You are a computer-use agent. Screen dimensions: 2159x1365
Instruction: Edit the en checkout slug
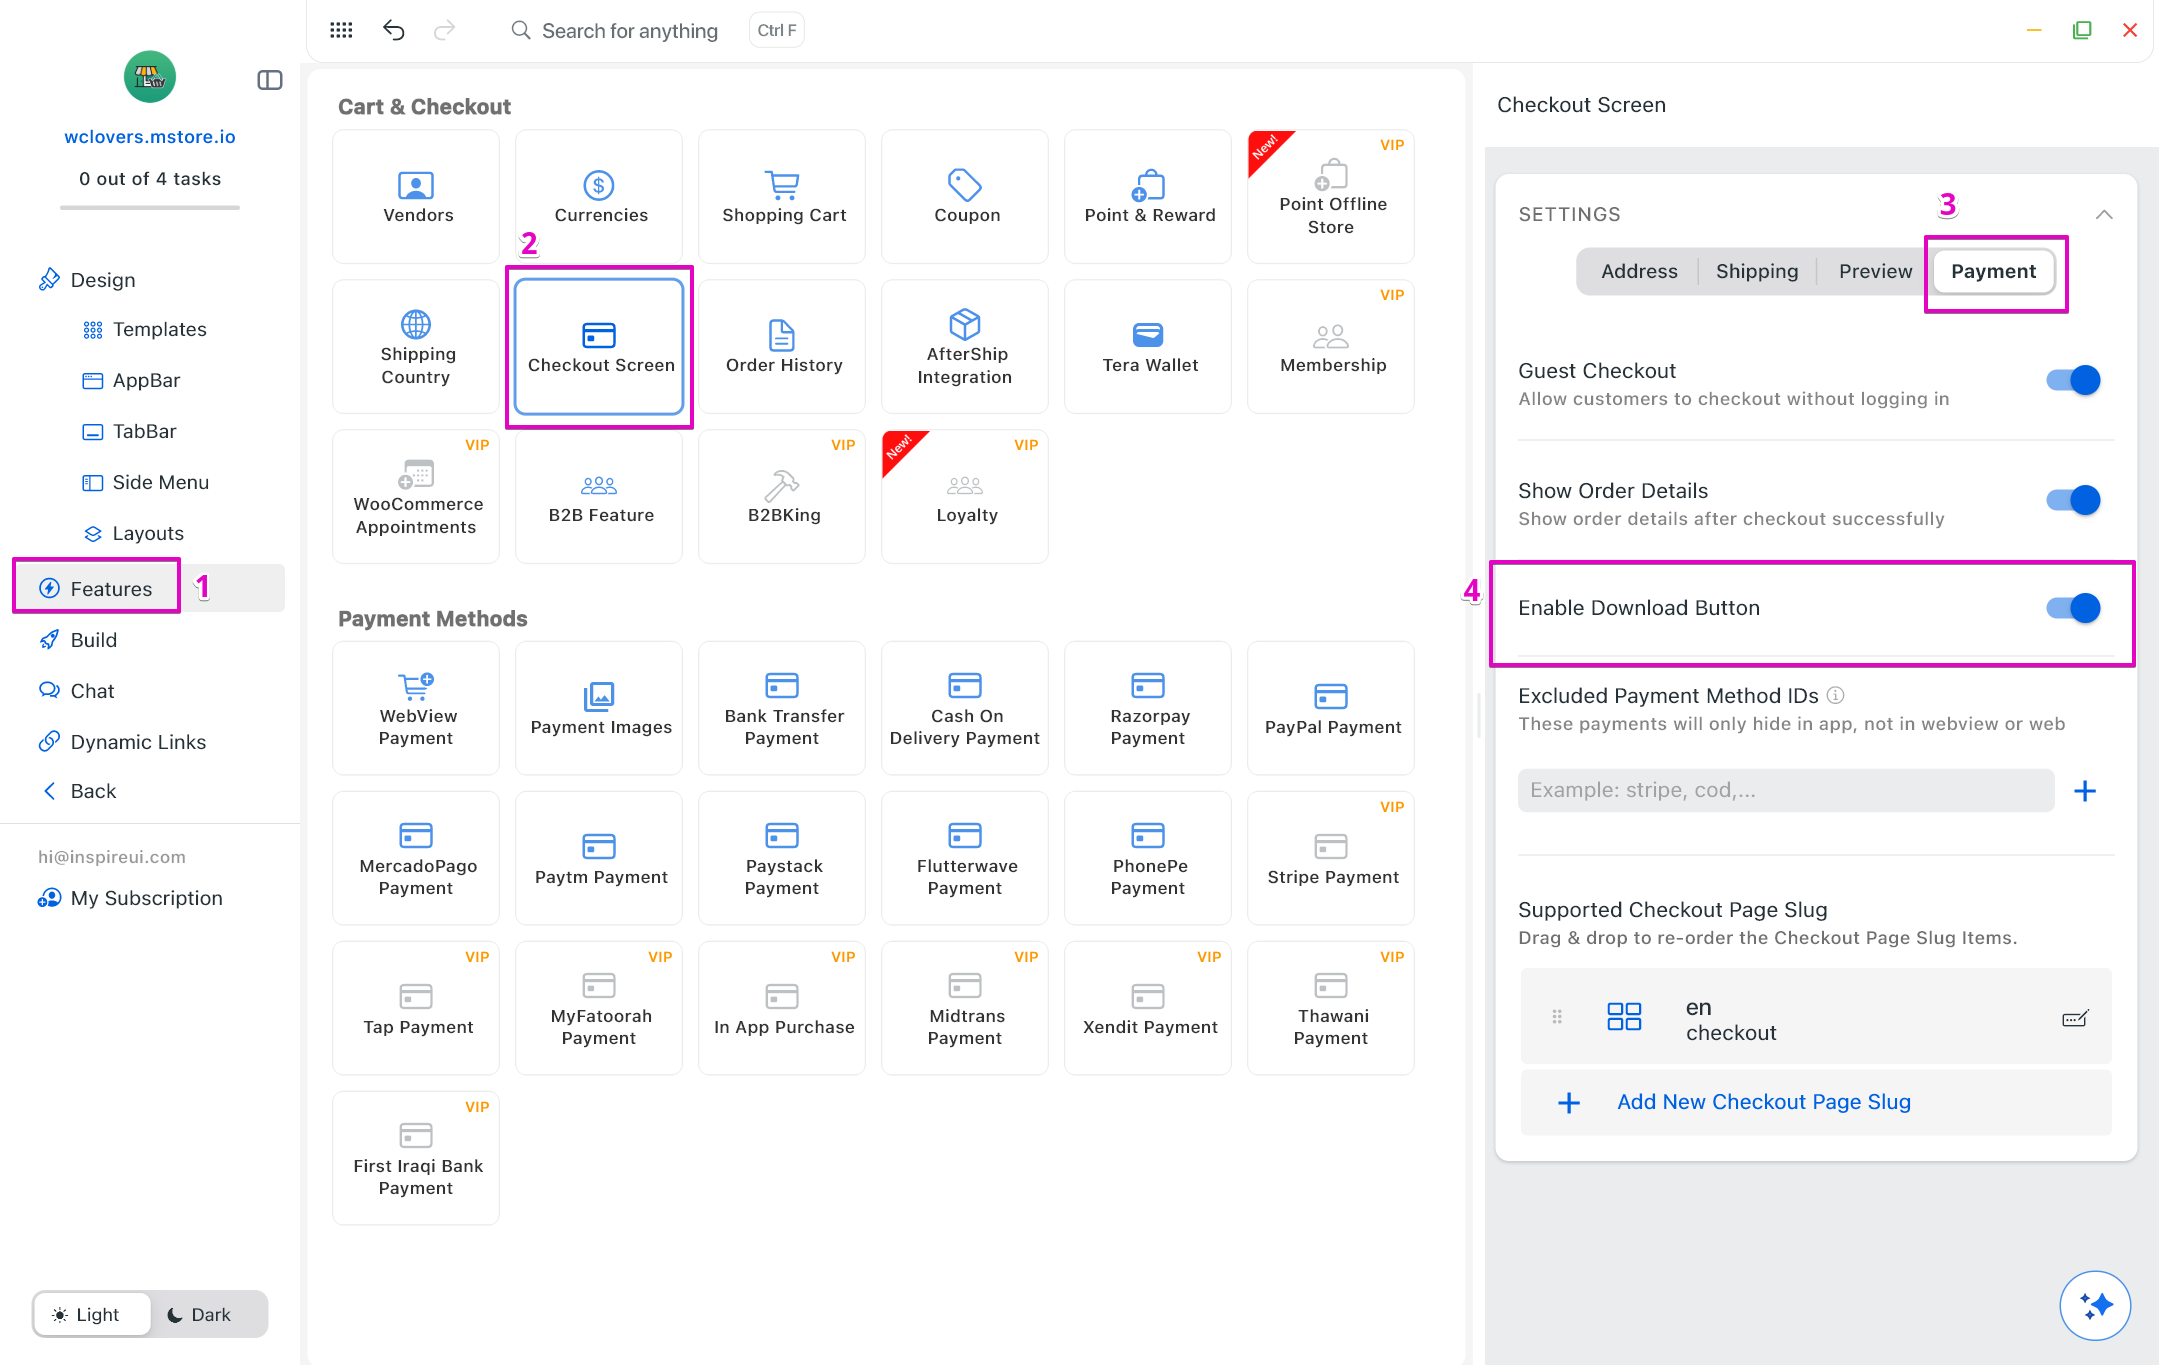(x=2075, y=1019)
